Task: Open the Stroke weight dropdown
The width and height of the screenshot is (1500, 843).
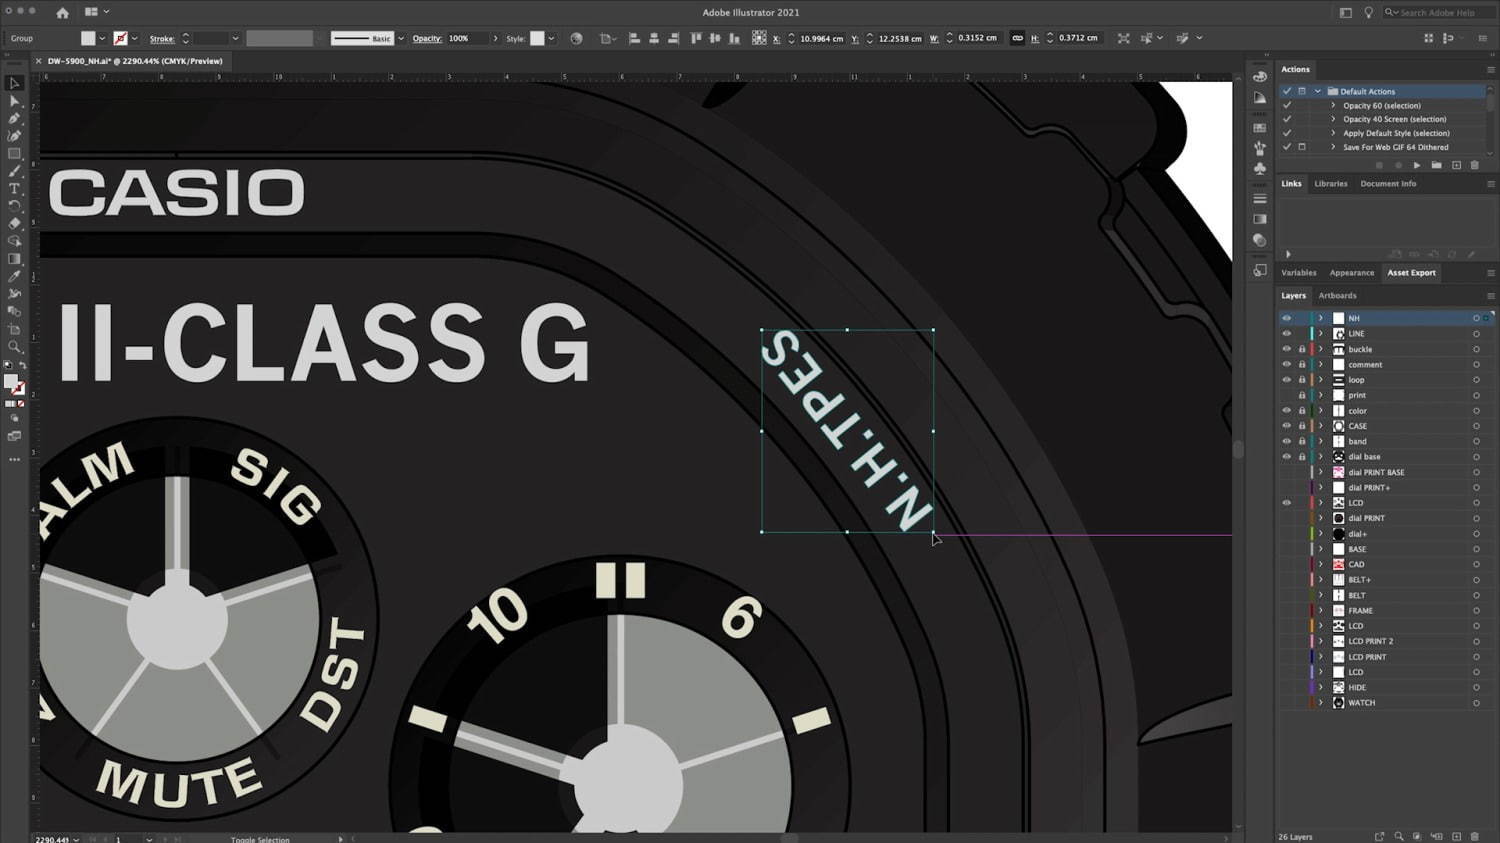Action: [x=235, y=38]
